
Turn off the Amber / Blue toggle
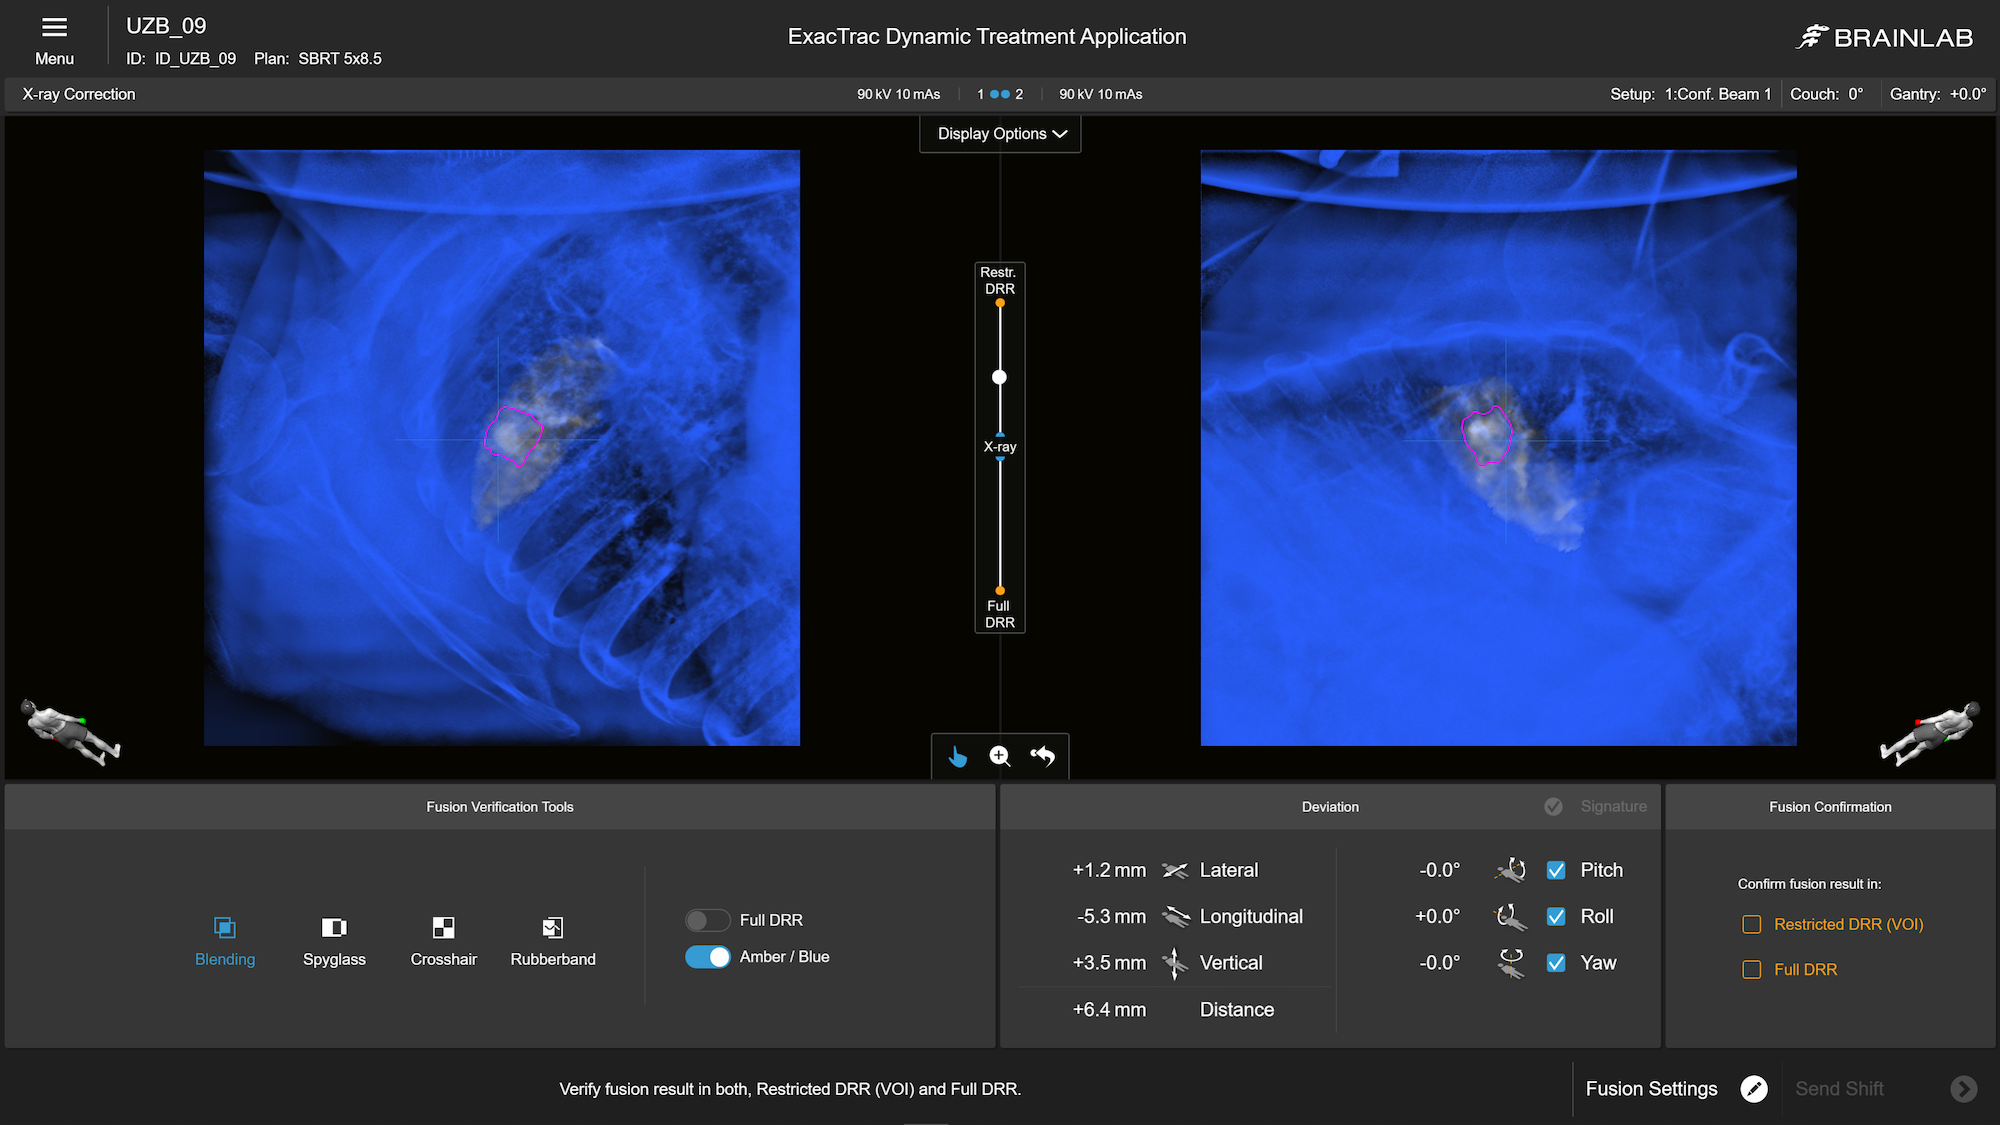pos(707,957)
